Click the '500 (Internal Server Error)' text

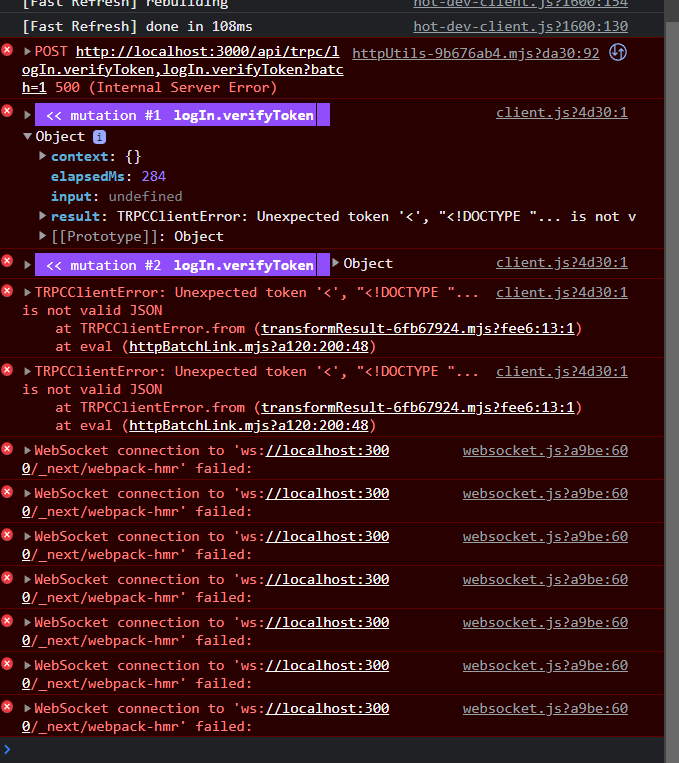[166, 88]
